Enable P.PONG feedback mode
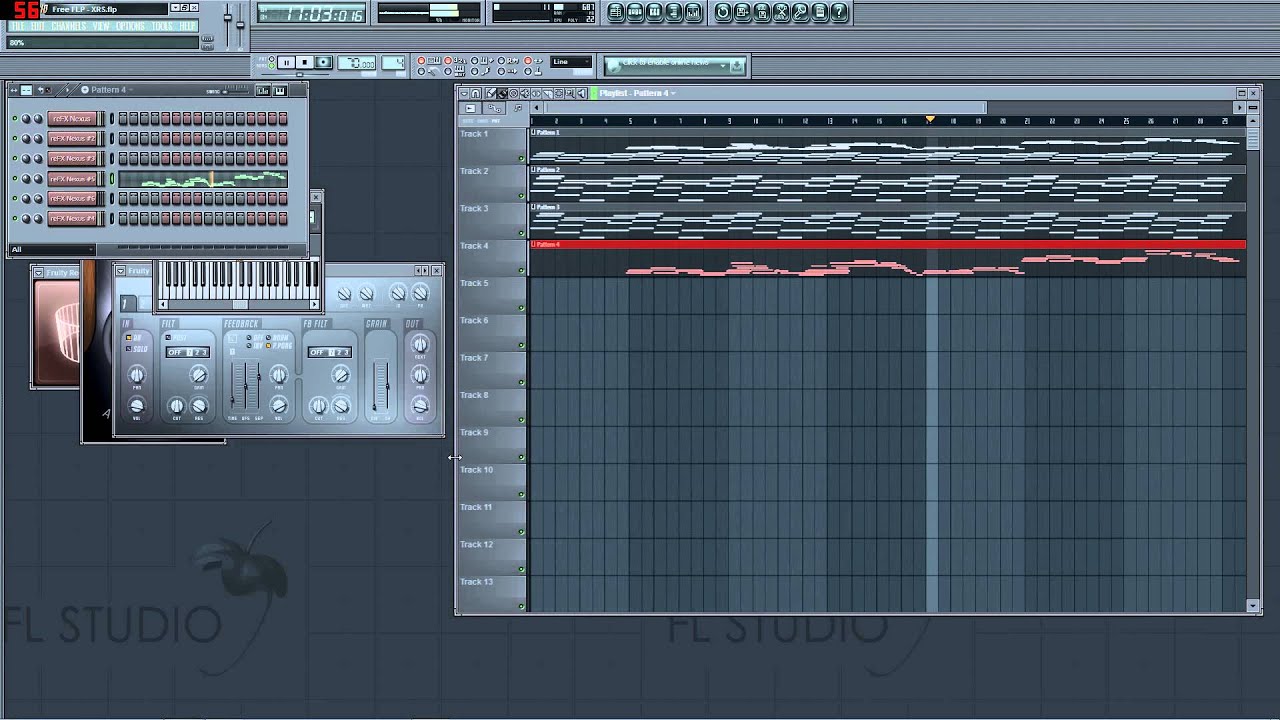 coord(268,346)
